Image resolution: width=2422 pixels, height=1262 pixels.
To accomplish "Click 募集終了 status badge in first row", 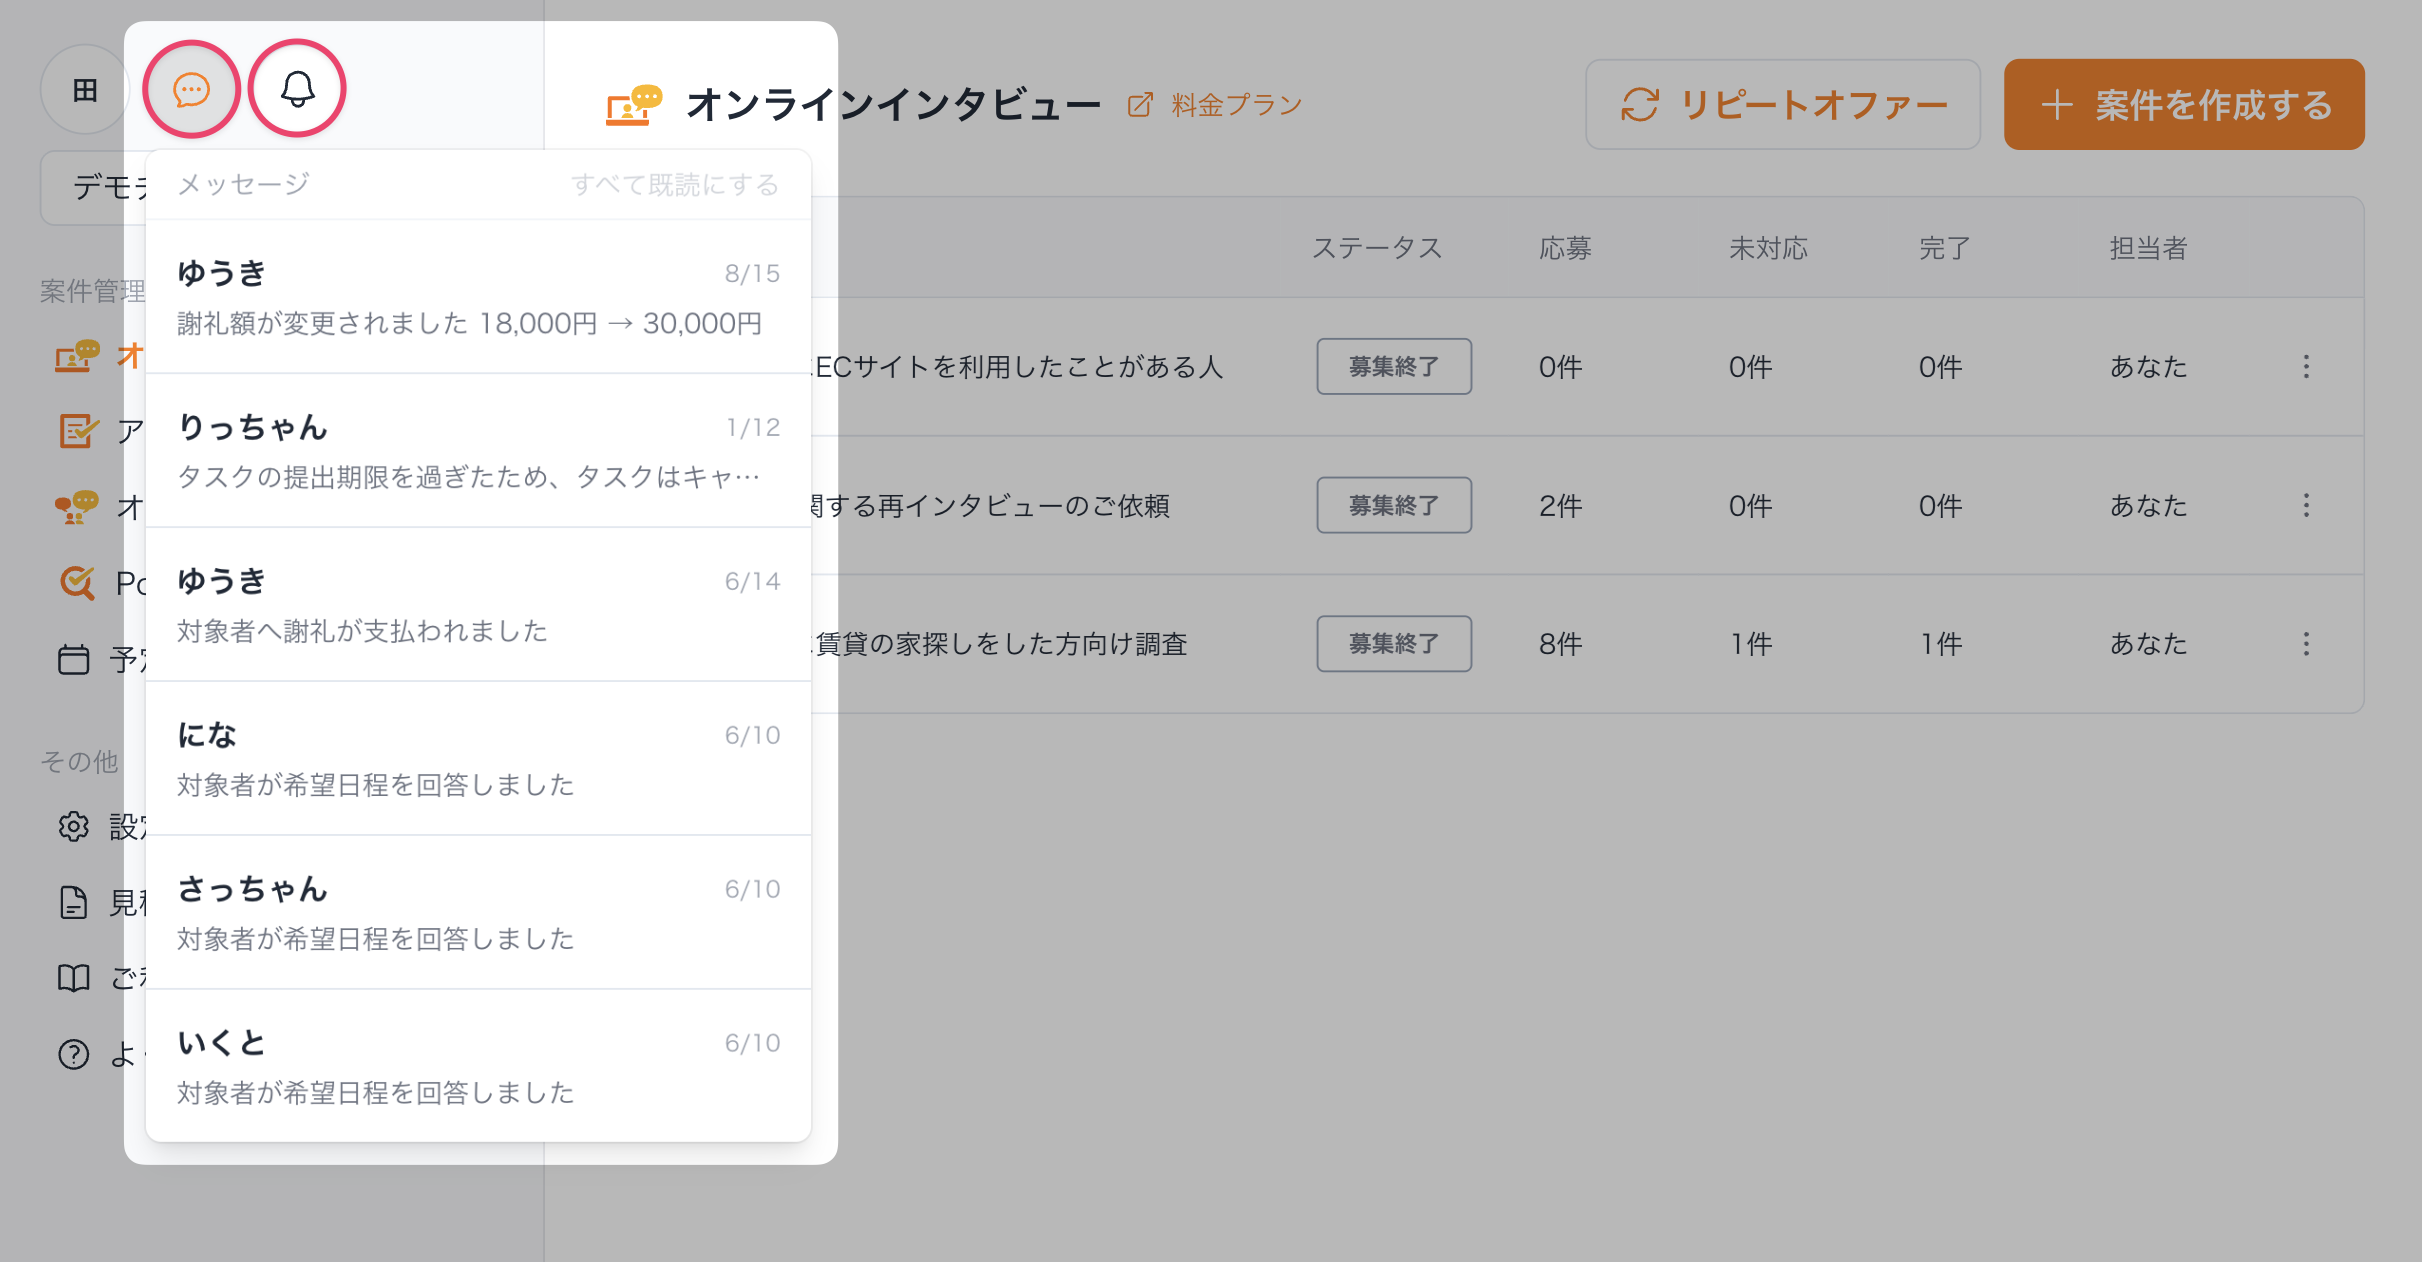I will pos(1394,367).
